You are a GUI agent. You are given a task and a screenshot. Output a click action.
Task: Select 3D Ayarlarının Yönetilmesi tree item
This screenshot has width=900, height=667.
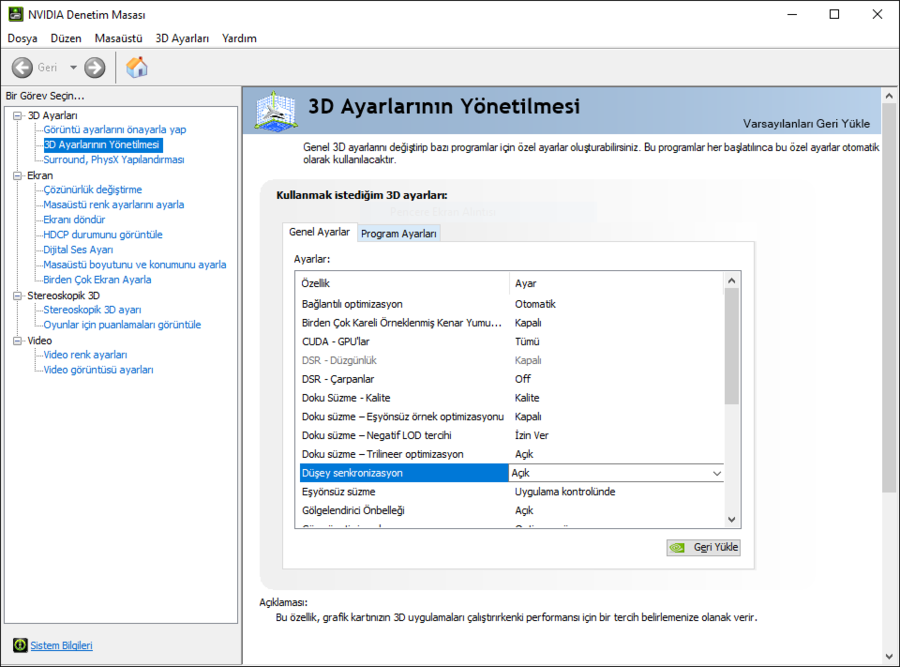pyautogui.click(x=102, y=145)
